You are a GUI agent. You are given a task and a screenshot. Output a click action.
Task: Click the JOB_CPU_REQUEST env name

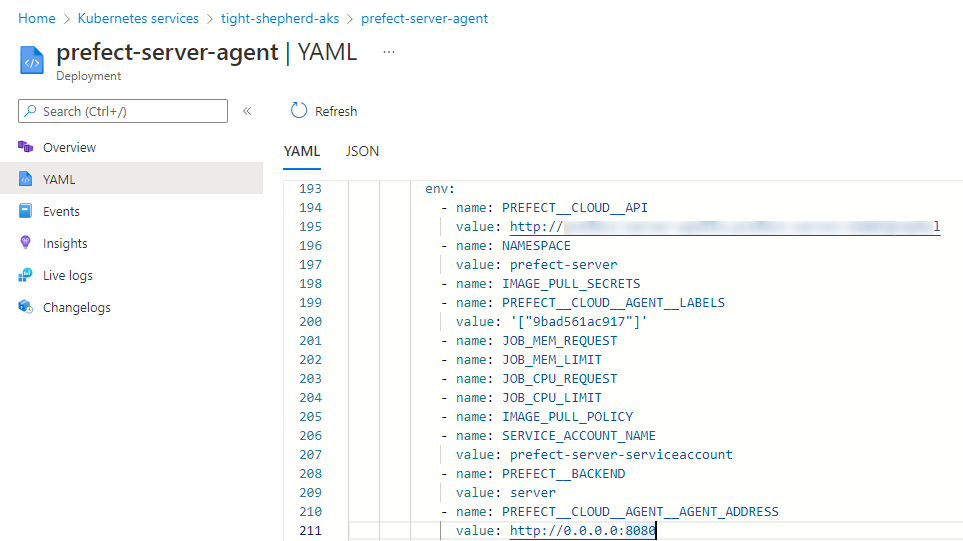click(559, 379)
